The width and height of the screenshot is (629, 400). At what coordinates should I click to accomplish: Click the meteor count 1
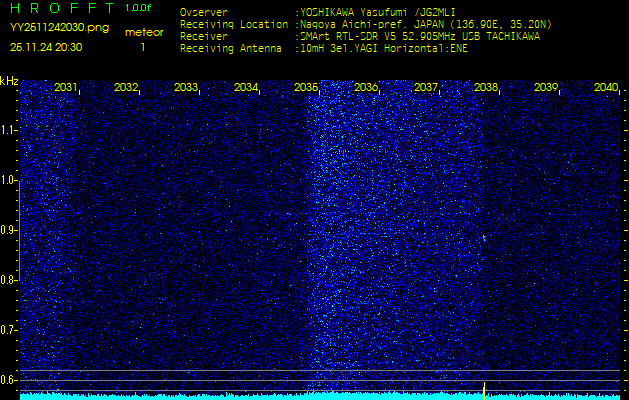[143, 47]
